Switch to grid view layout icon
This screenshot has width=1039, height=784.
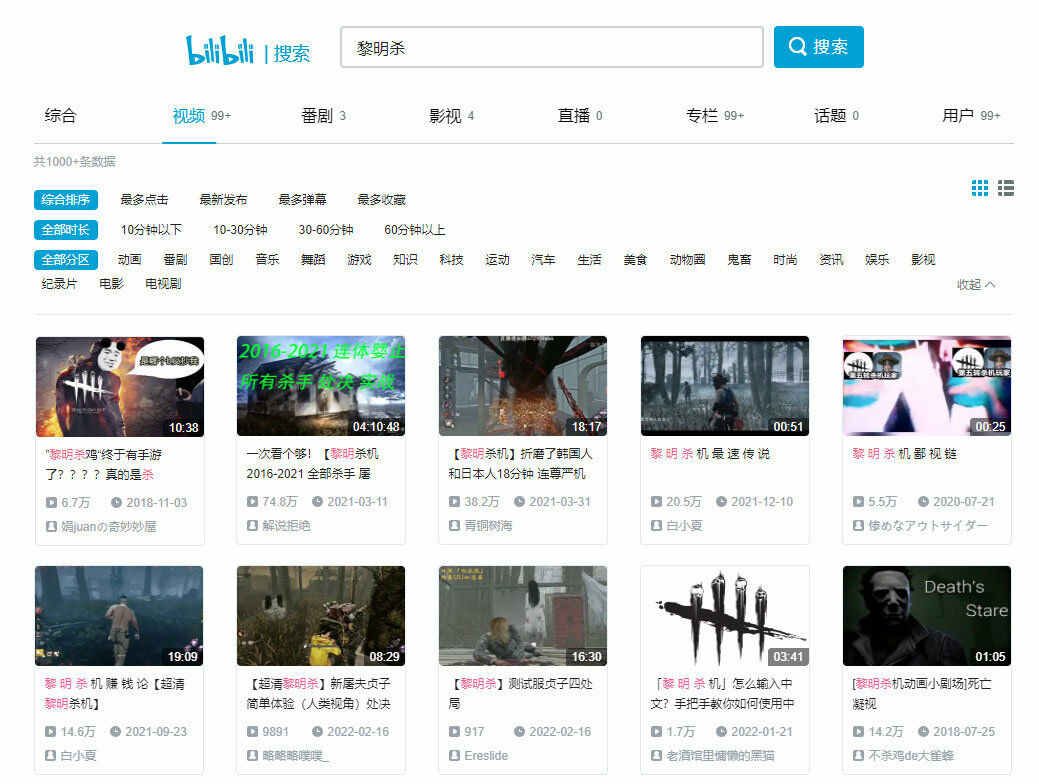pos(980,188)
